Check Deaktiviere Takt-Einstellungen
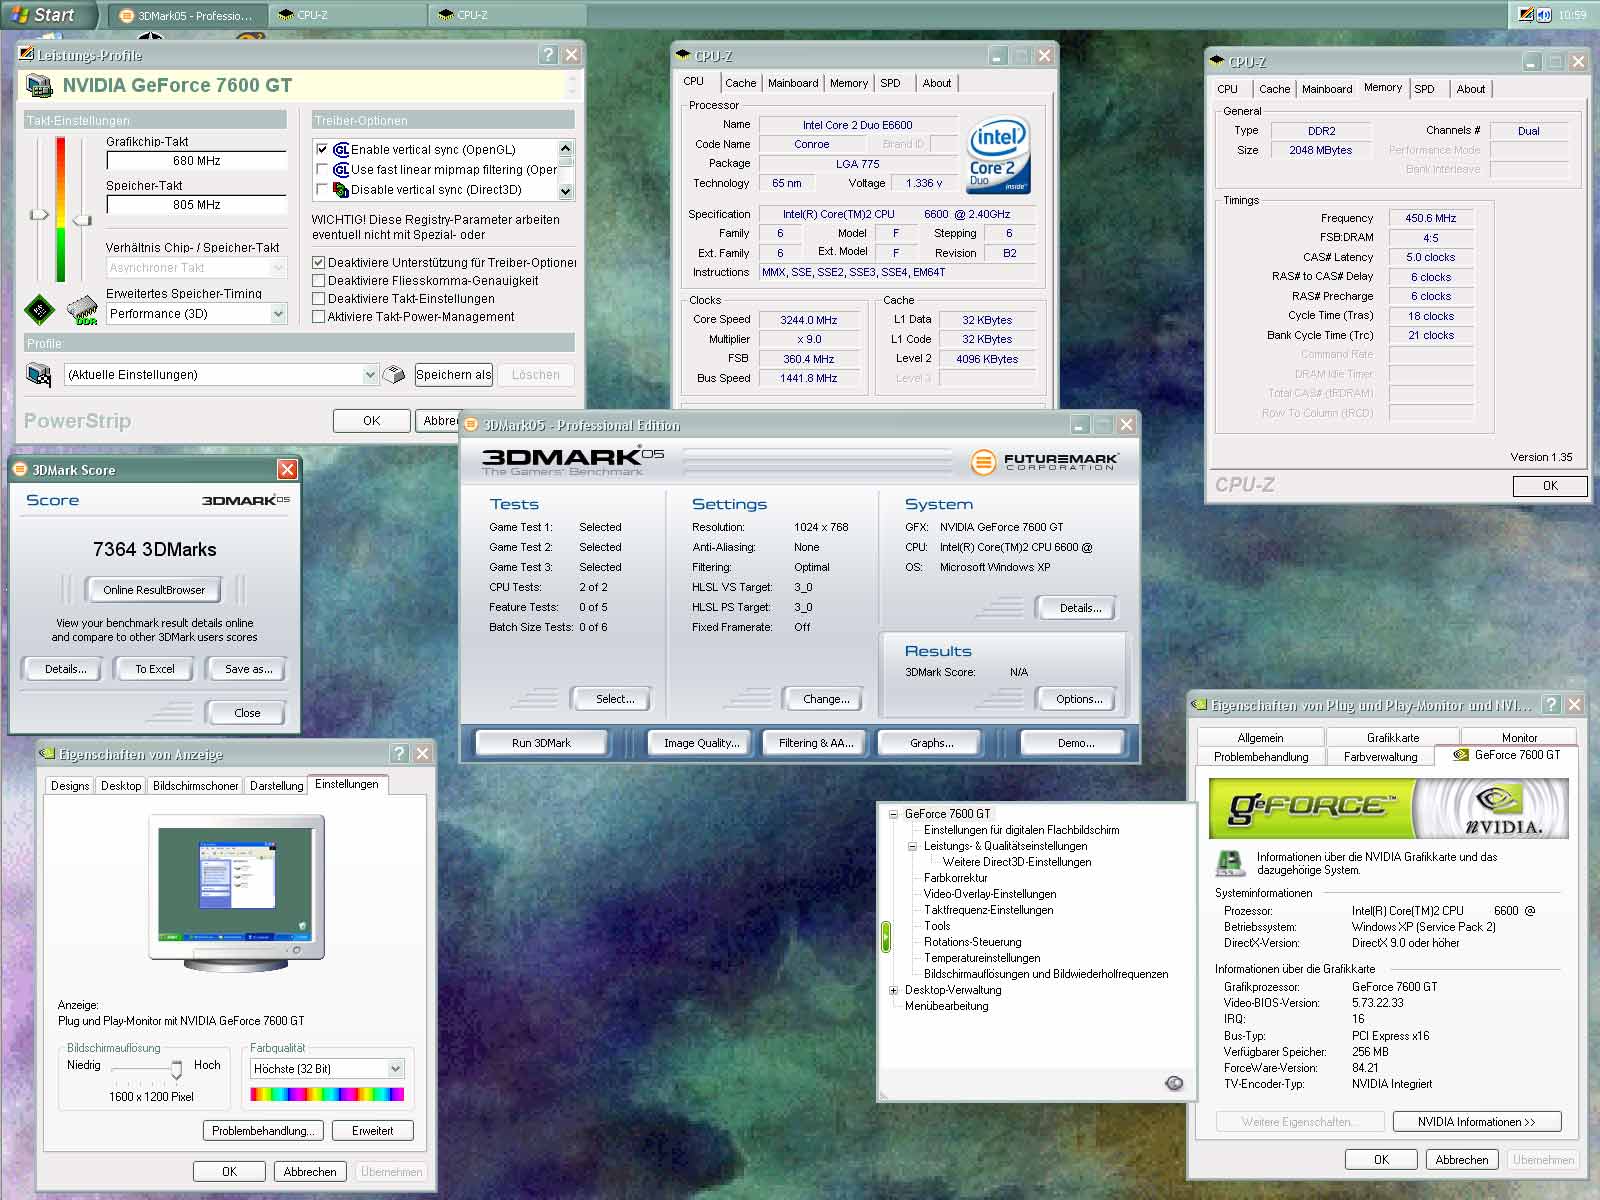The height and width of the screenshot is (1200, 1600). tap(319, 299)
